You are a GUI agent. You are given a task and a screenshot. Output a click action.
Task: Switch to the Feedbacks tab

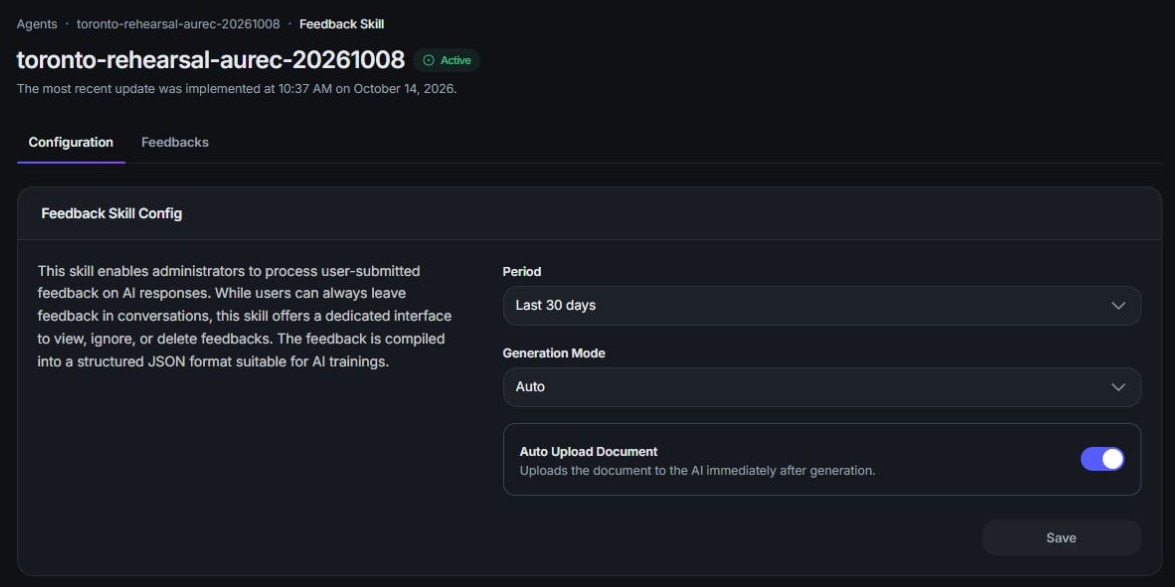(175, 142)
